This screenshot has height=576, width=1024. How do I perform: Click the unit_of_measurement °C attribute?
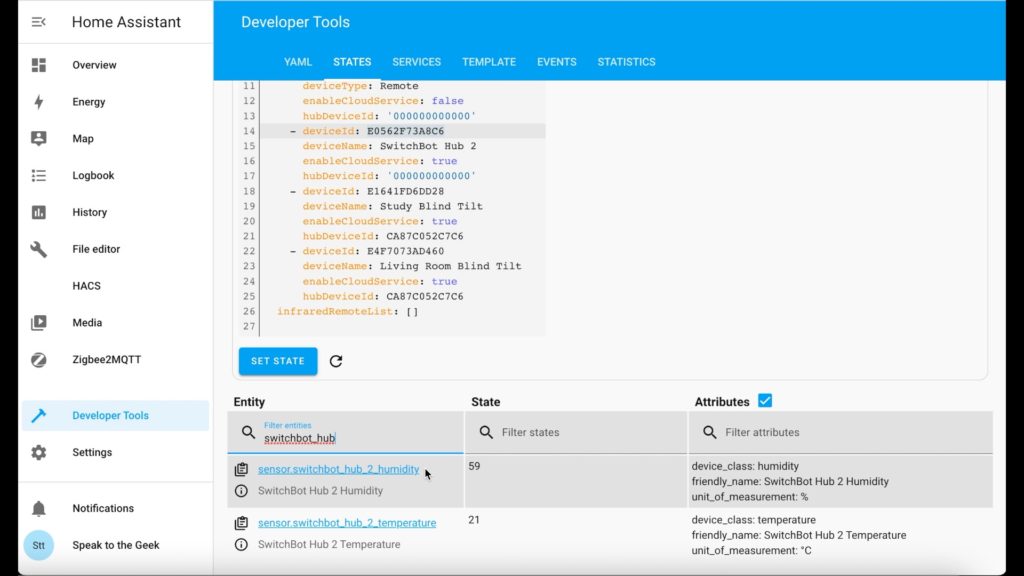752,551
